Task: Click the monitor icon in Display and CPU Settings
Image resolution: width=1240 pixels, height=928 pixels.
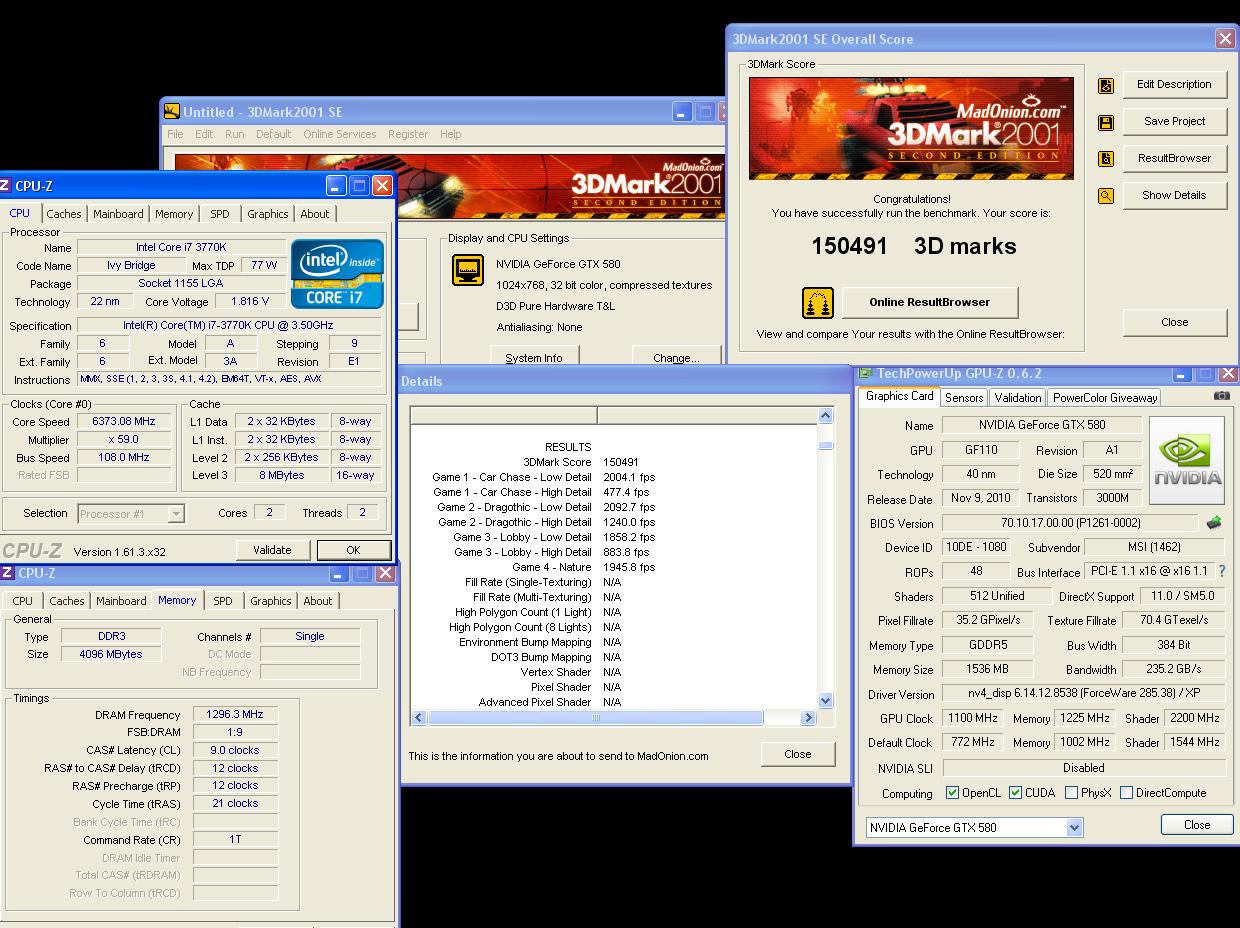Action: pos(468,270)
